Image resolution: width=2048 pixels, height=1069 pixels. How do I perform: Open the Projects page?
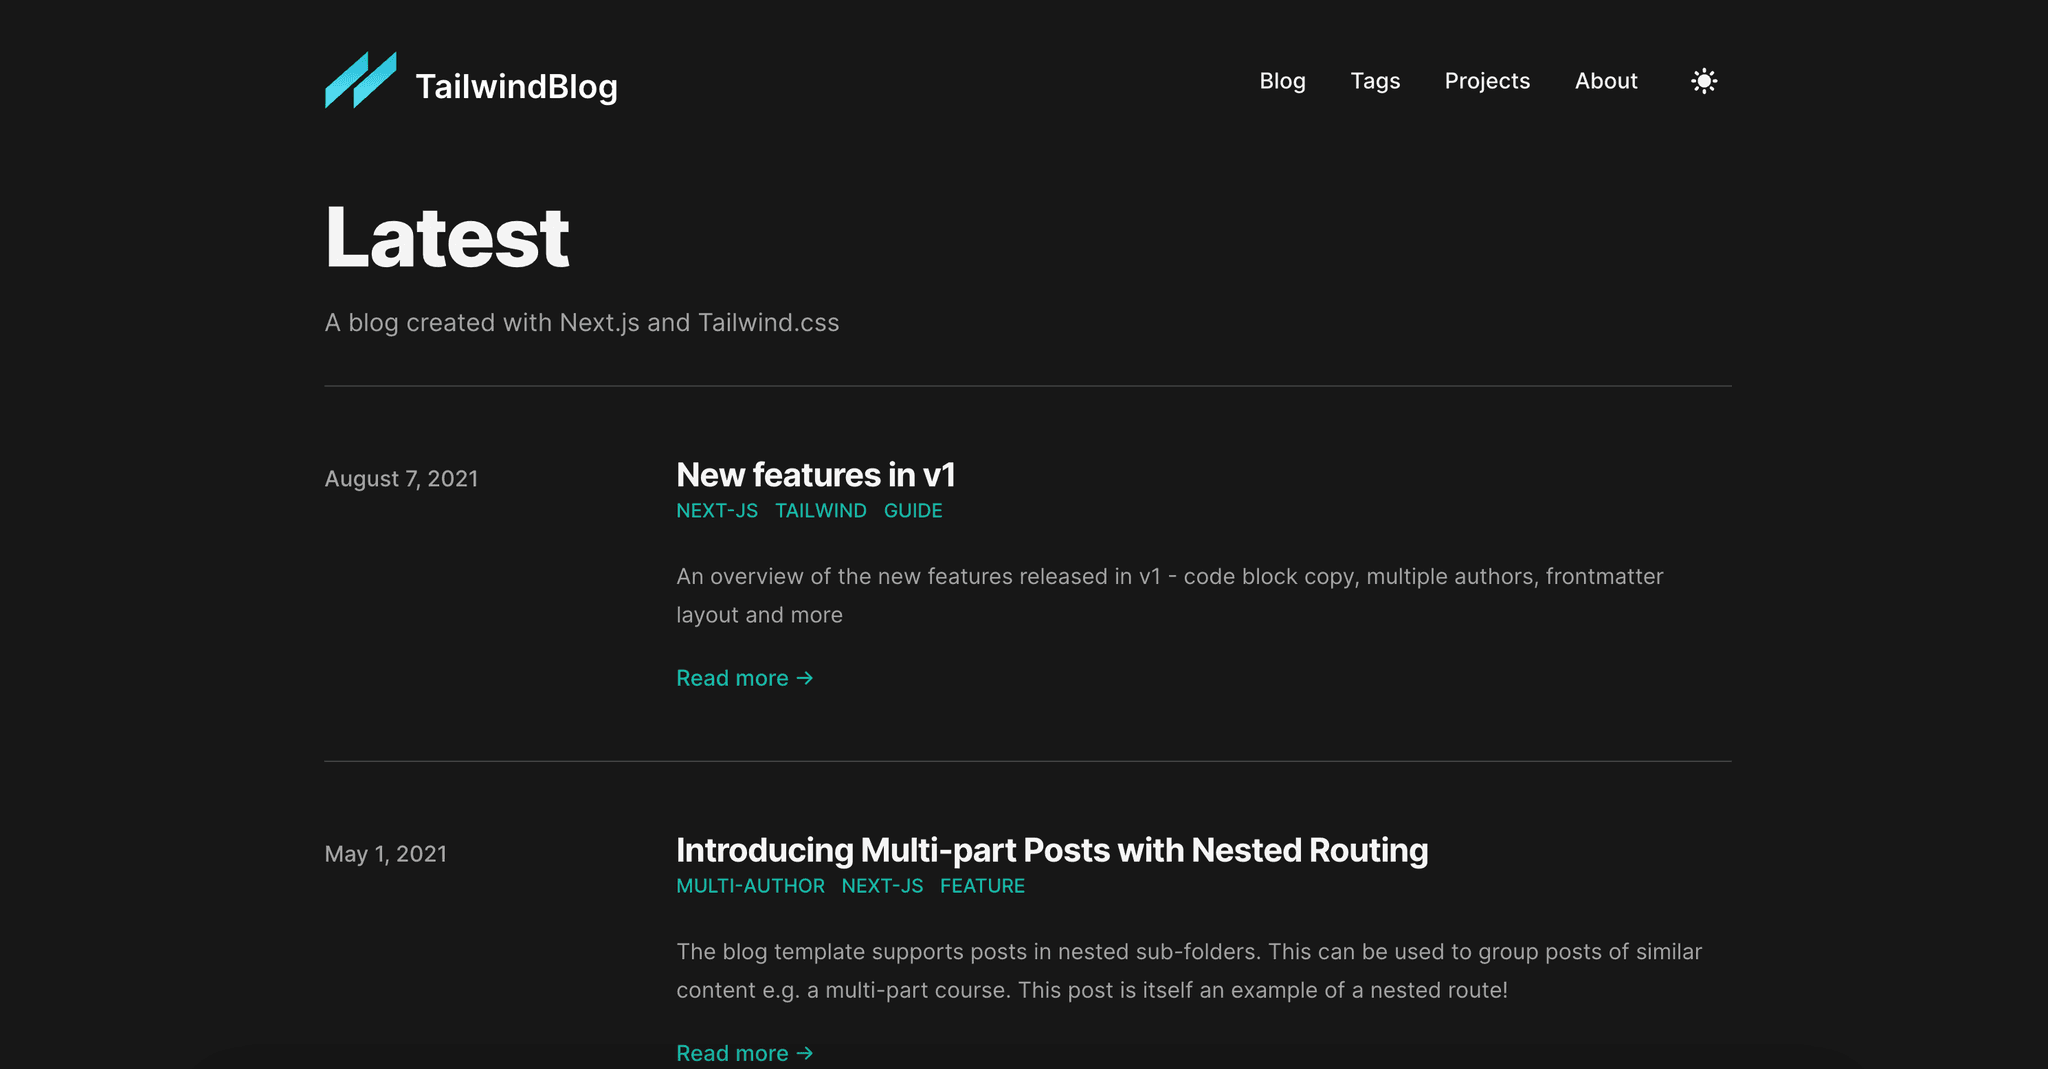point(1487,81)
